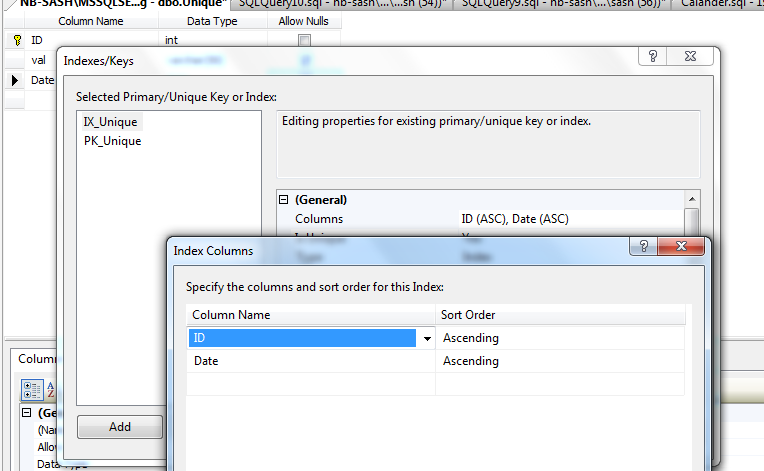Close the Index Columns dialog
The height and width of the screenshot is (471, 764).
(681, 246)
